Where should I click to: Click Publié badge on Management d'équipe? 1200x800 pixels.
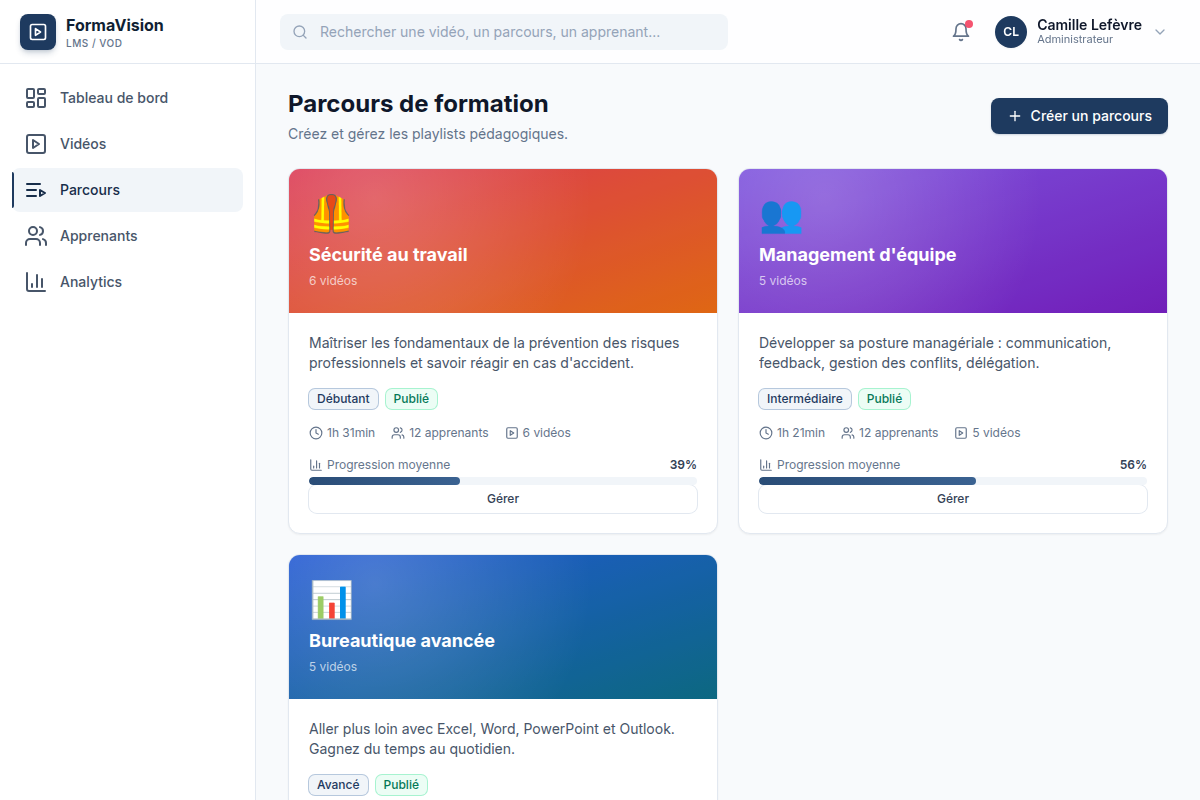point(884,399)
